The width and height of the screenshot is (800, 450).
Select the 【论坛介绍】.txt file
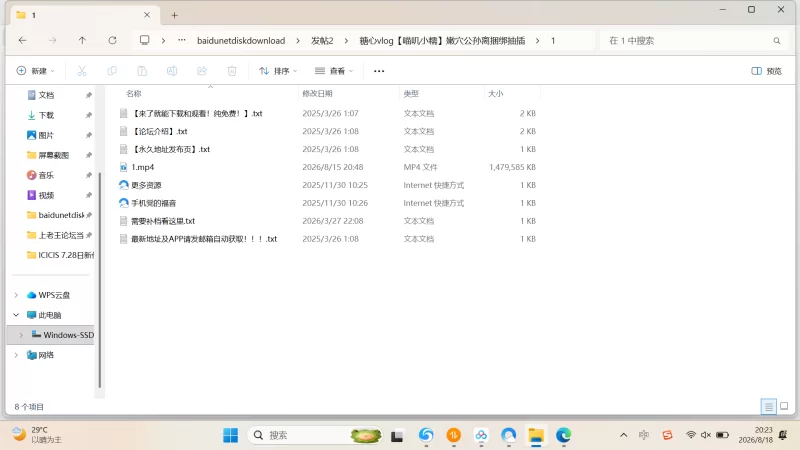pos(160,132)
